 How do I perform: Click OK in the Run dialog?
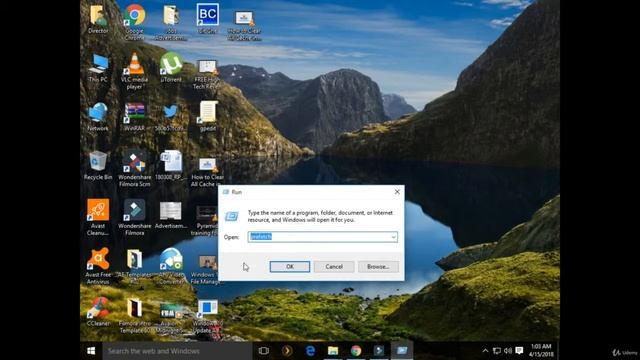(290, 267)
